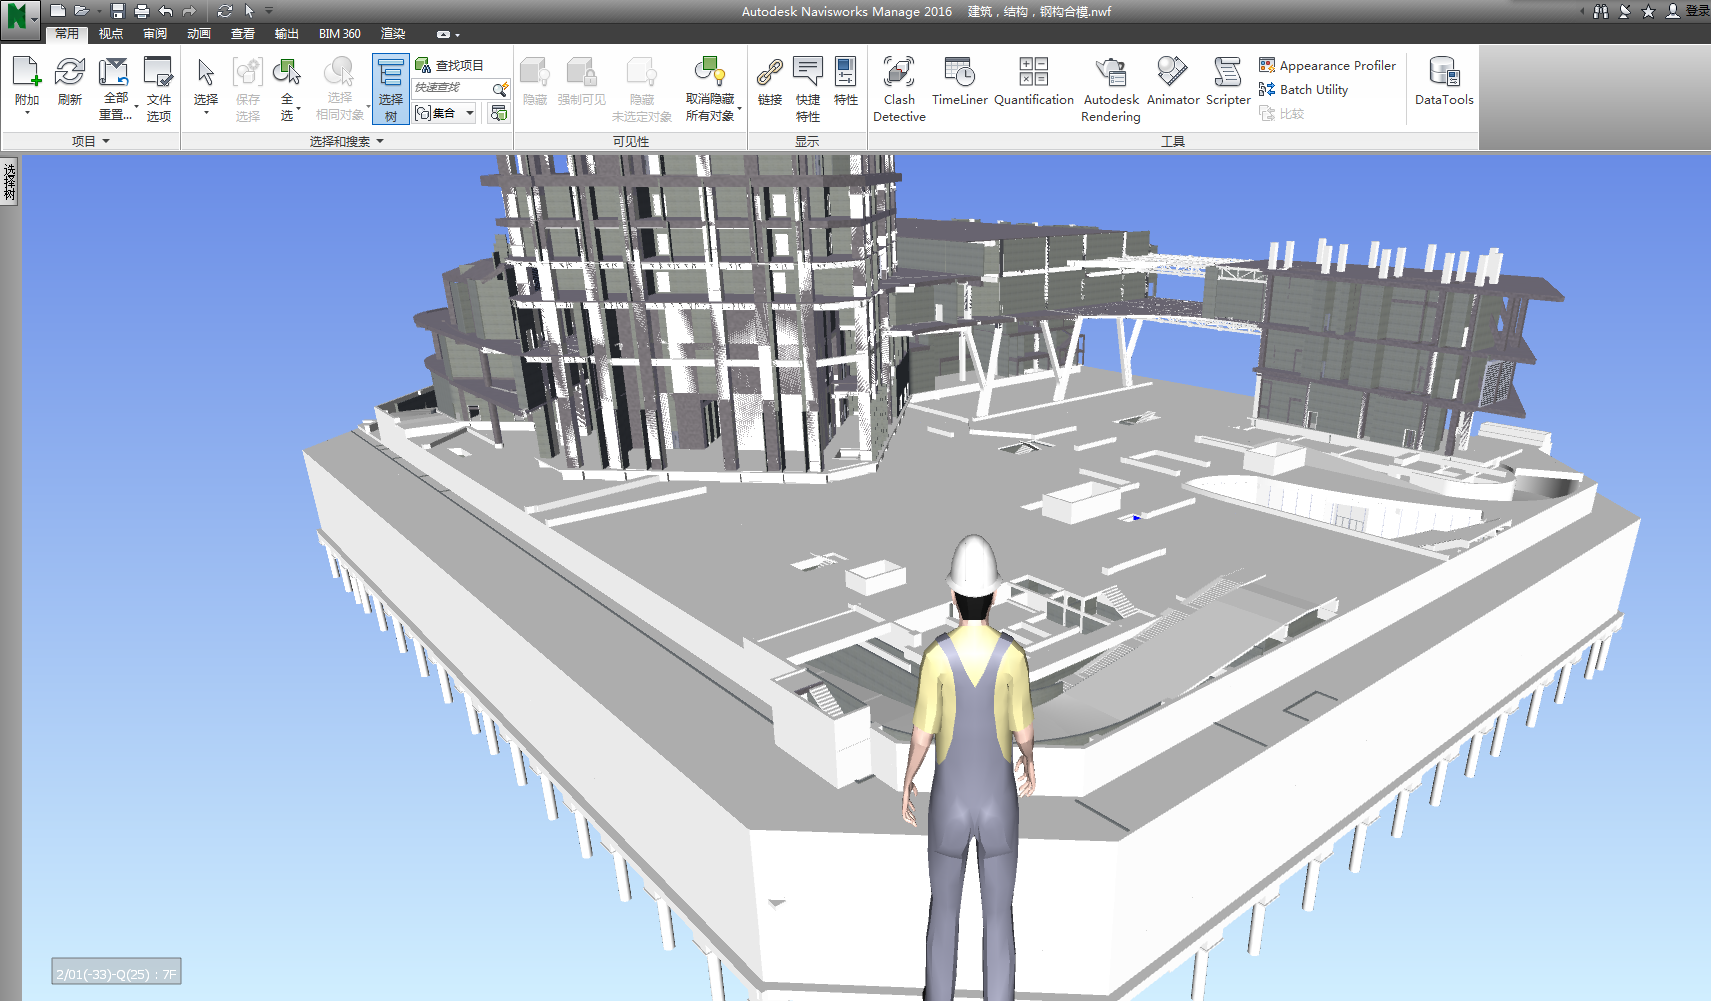Switch to the 常用 (Home) tab
Viewport: 1711px width, 1001px height.
(67, 34)
